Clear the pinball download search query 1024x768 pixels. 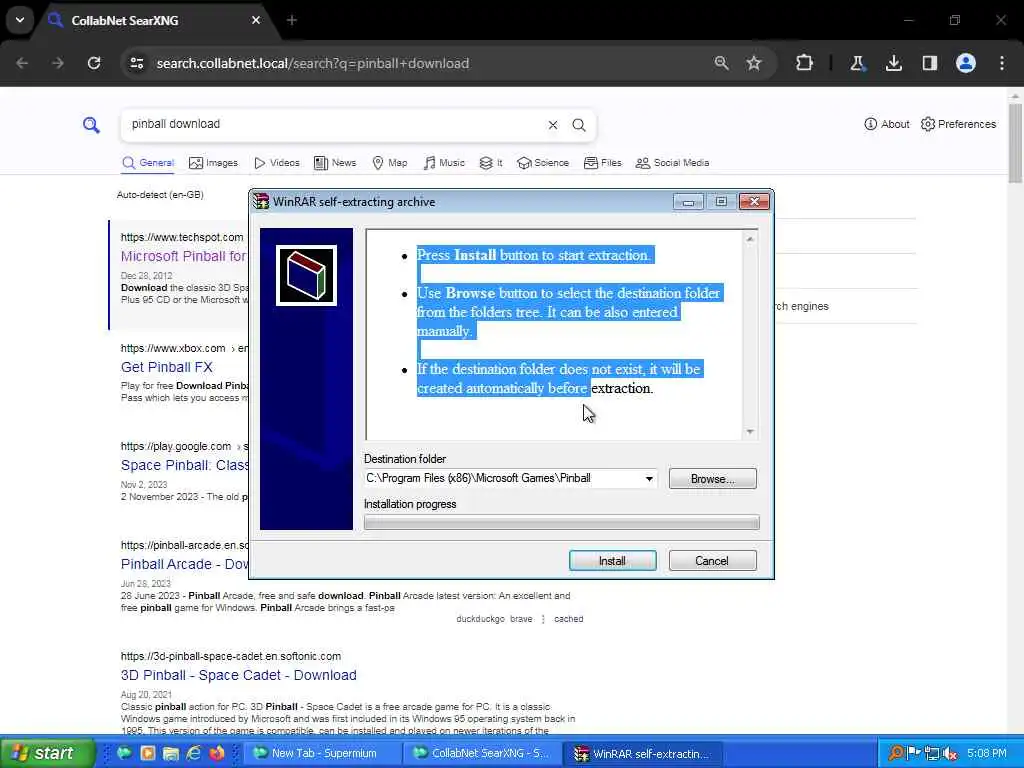pyautogui.click(x=552, y=125)
